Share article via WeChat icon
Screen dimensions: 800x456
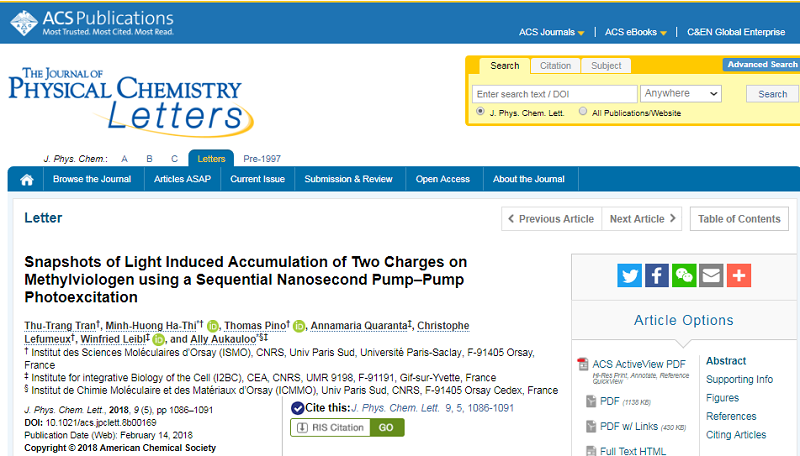point(684,275)
